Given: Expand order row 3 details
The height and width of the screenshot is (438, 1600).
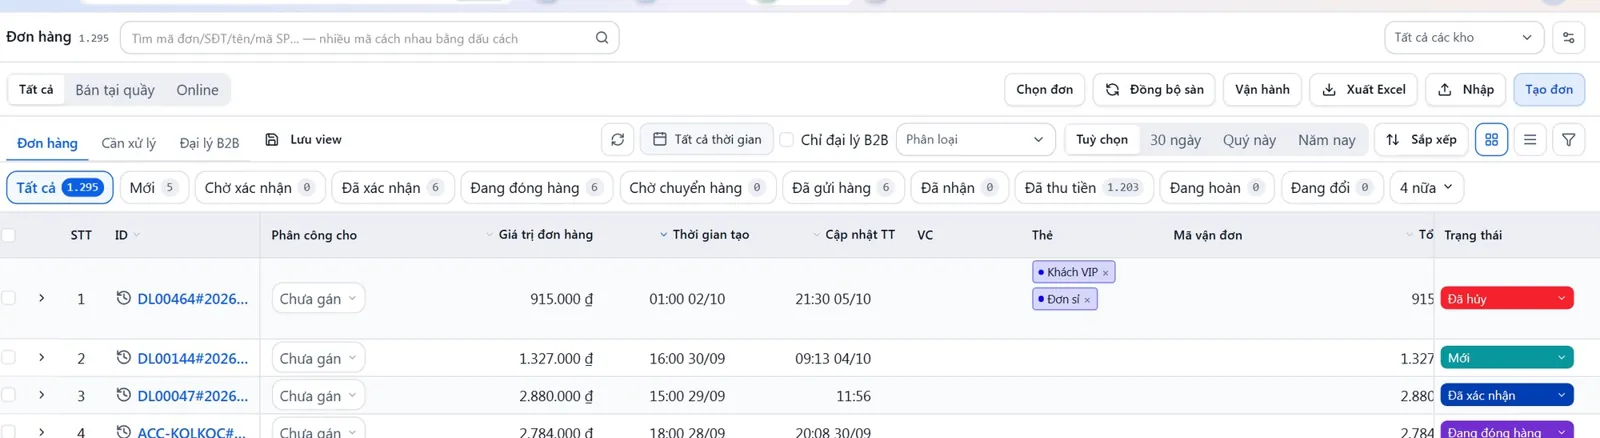Looking at the screenshot, I should click(x=42, y=395).
